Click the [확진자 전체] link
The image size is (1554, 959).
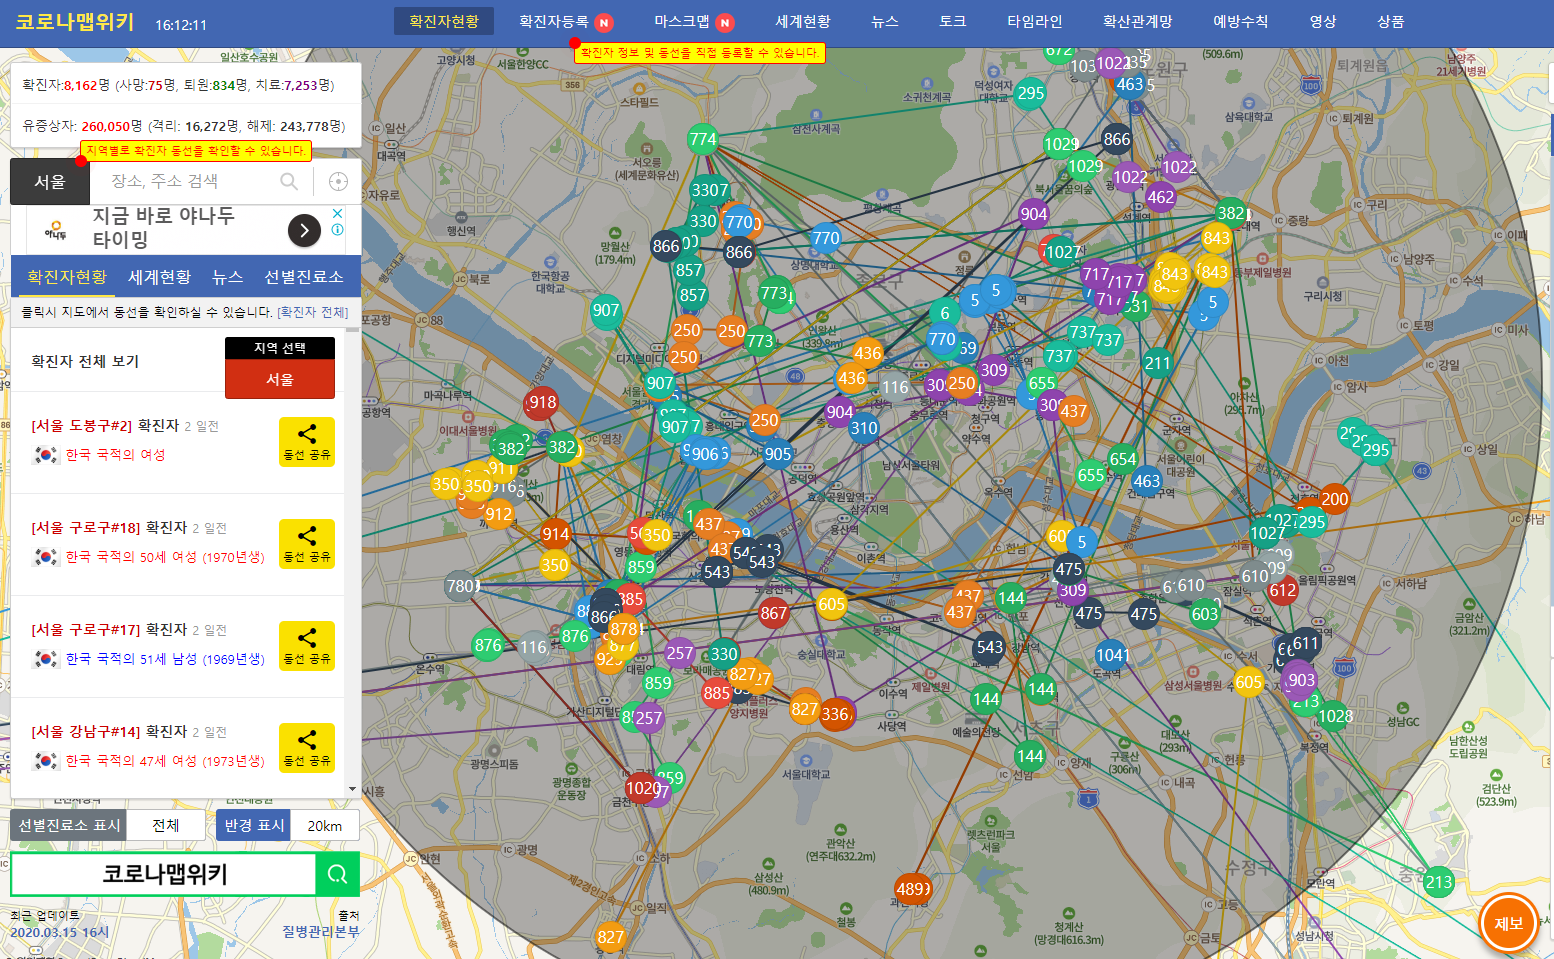[x=312, y=312]
